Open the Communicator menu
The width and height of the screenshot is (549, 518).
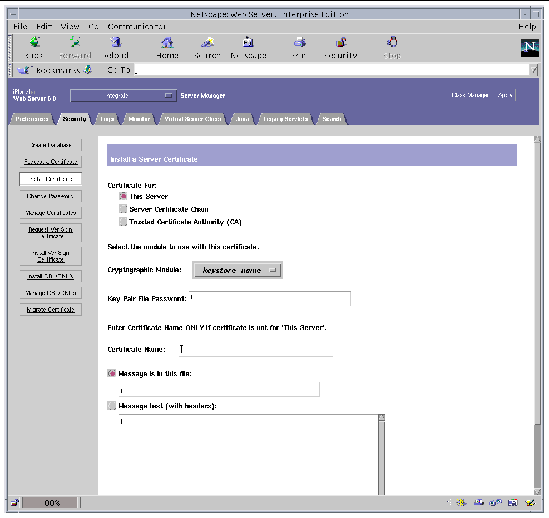pos(136,26)
